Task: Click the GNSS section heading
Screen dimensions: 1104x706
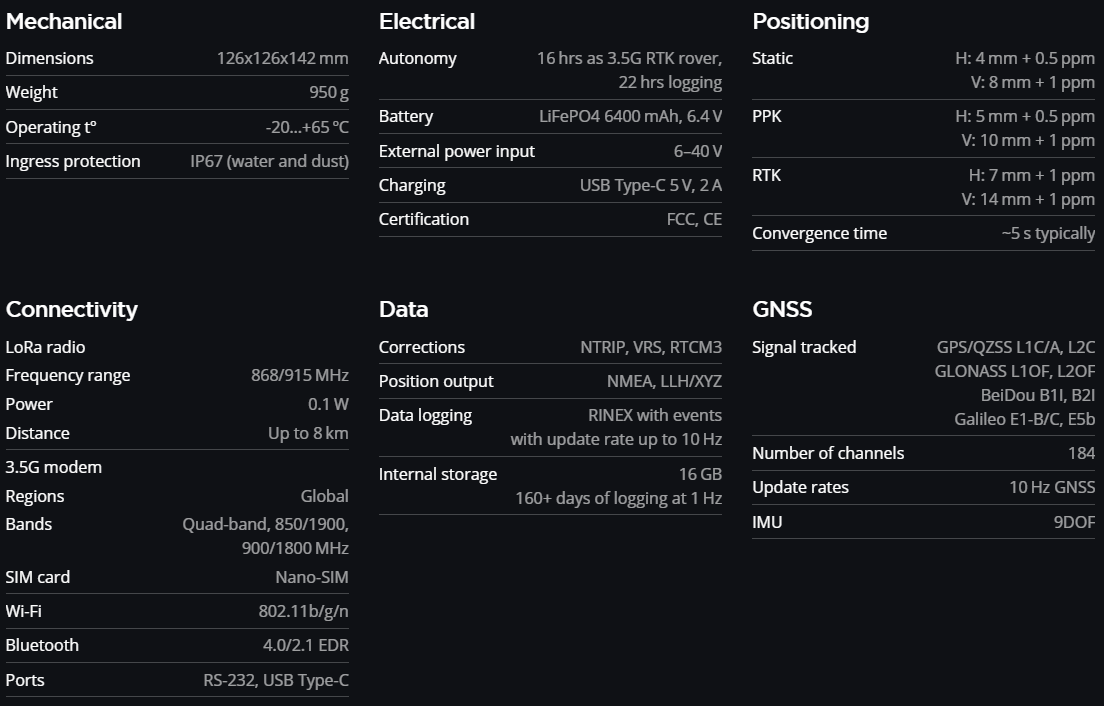Action: (x=782, y=309)
